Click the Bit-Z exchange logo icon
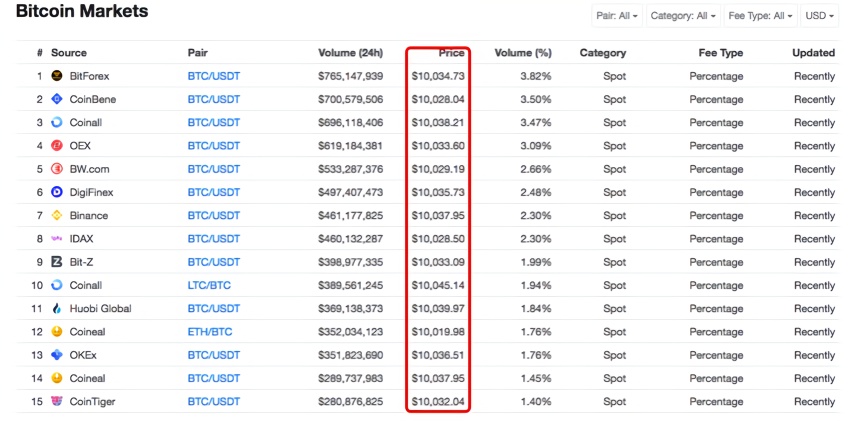The image size is (849, 421). [x=57, y=262]
